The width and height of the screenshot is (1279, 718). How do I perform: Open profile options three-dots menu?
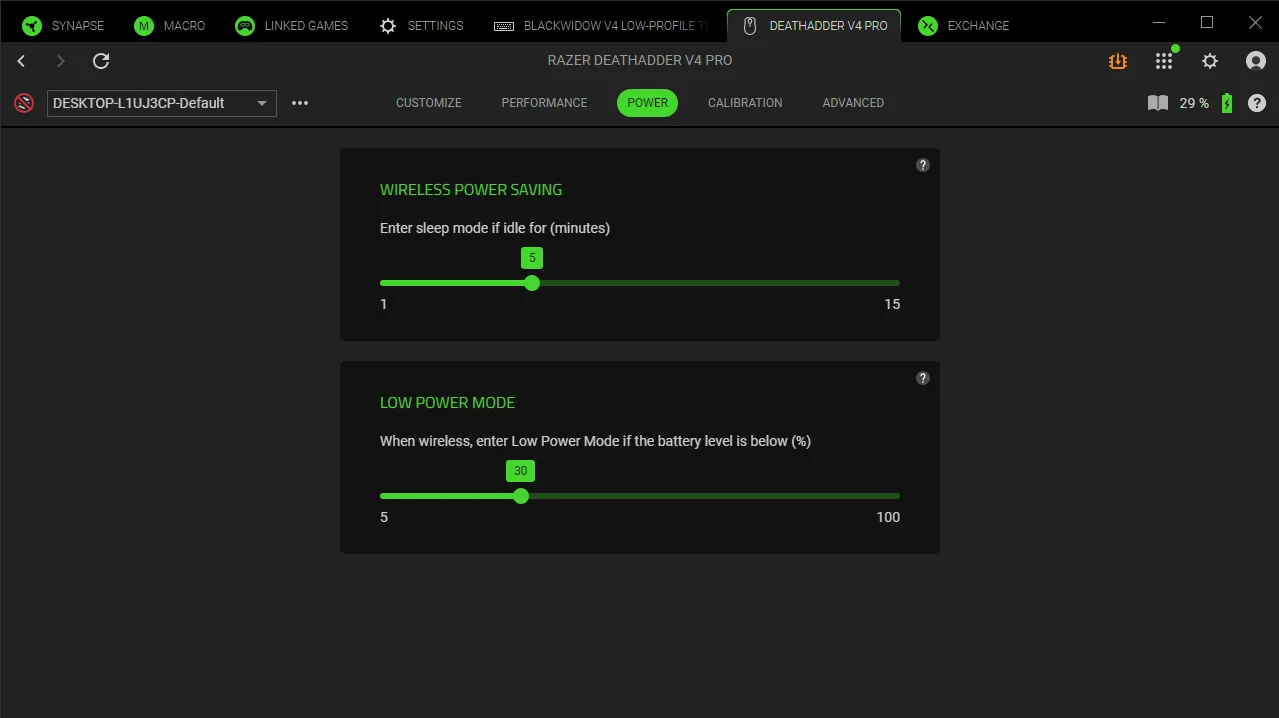300,103
